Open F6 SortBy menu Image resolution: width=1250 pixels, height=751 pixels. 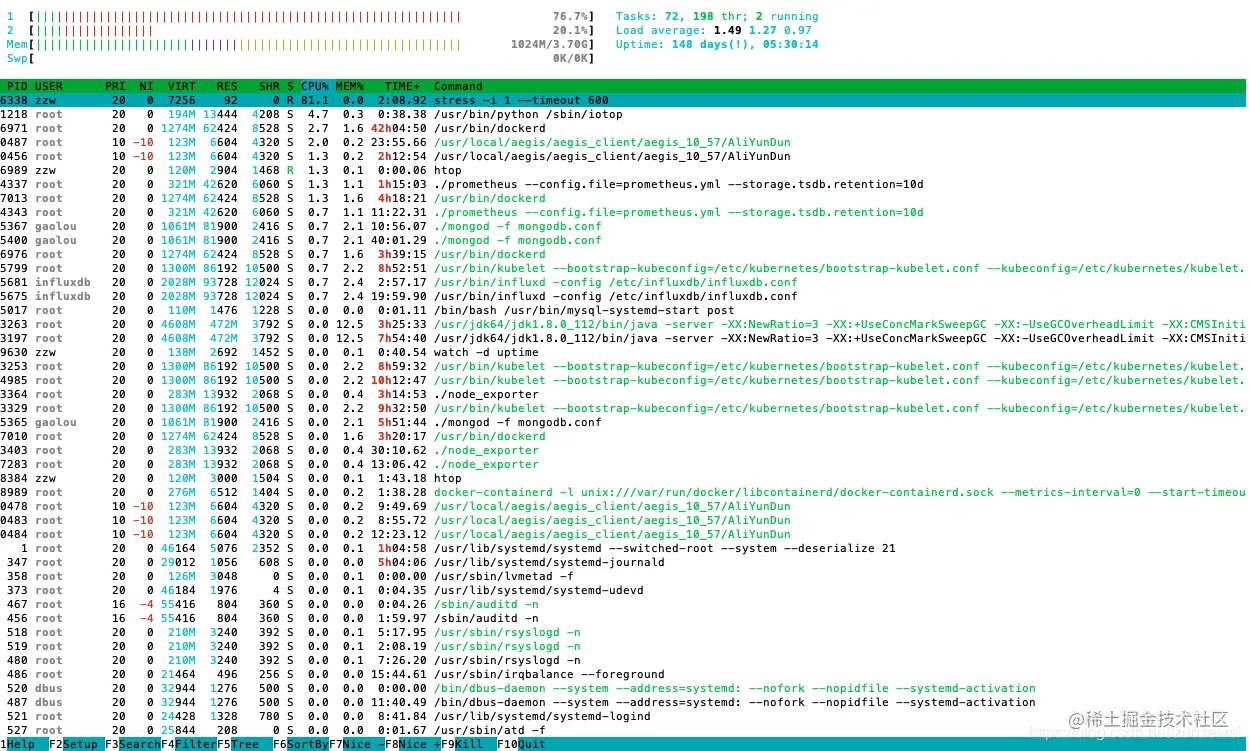(x=300, y=744)
